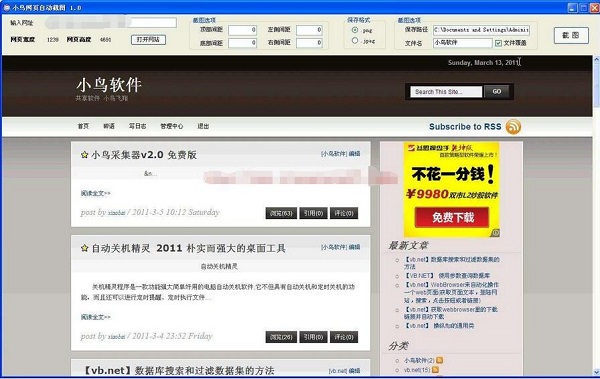The height and width of the screenshot is (379, 600).
Task: Click the star icon beside 自动关机精灵 2011
Action: pyautogui.click(x=85, y=248)
